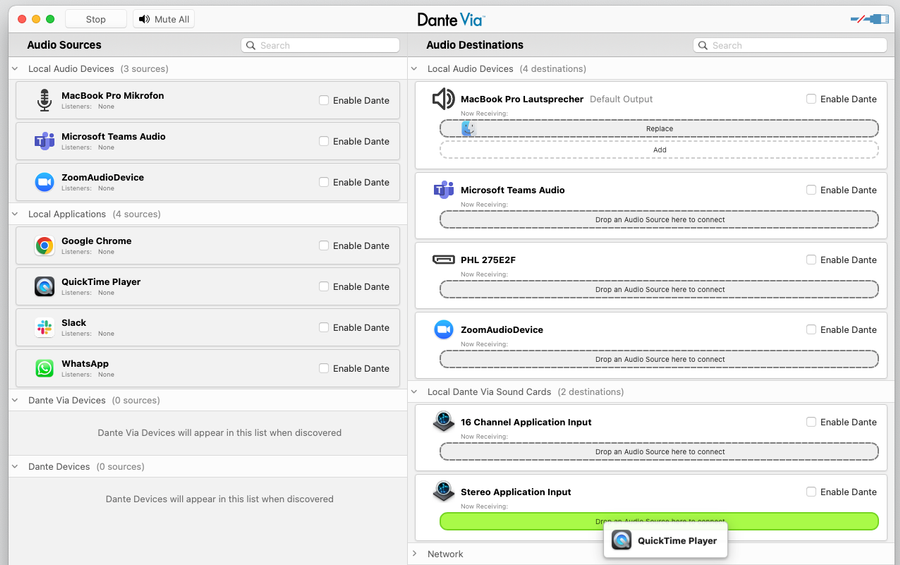The image size is (900, 565).
Task: Enable Dante for MacBook Pro Lautsprecher
Action: 811,99
